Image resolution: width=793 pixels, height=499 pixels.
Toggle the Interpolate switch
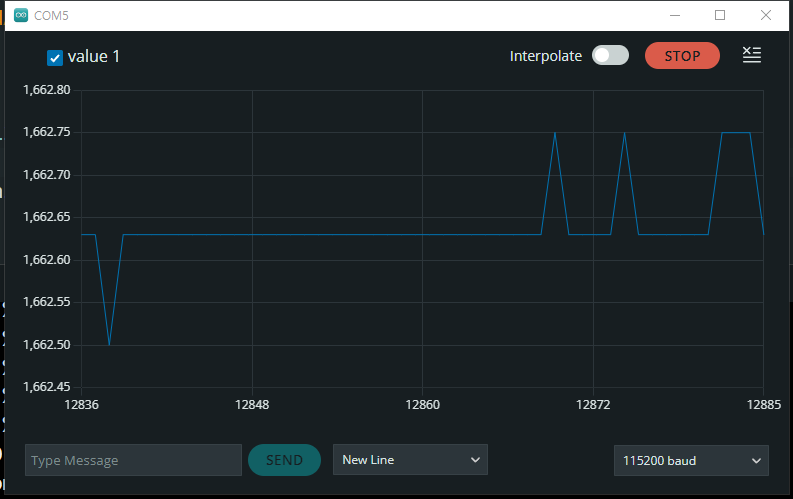610,56
